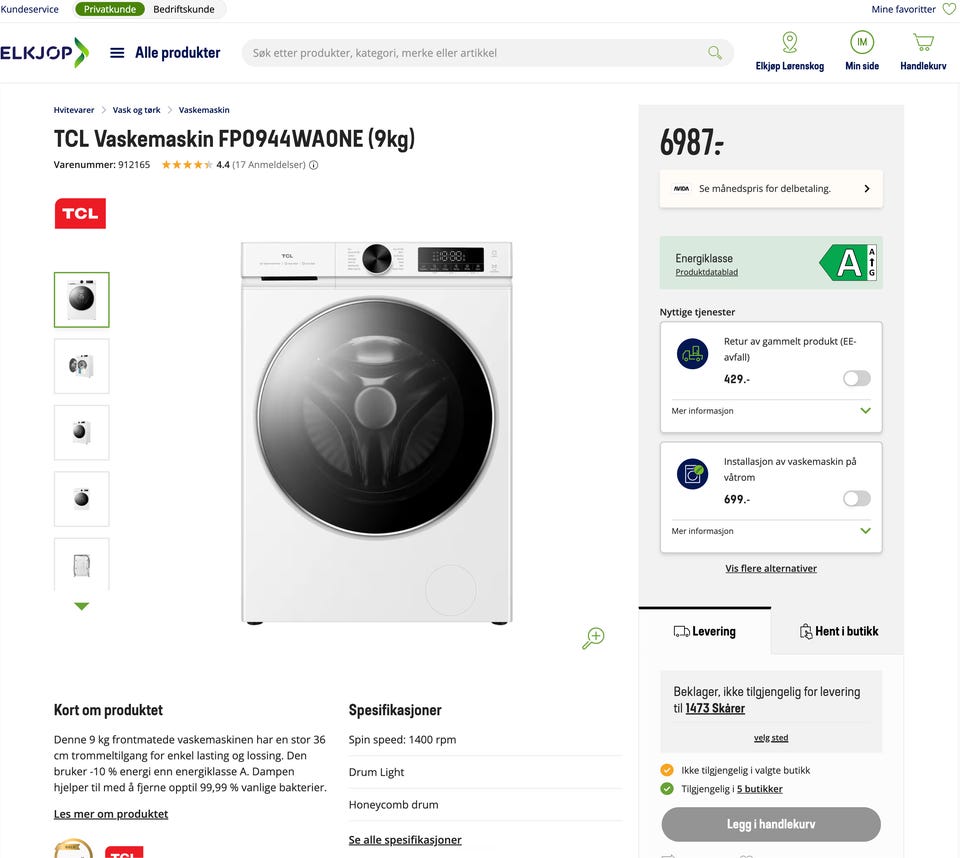Viewport: 960px width, 858px height.
Task: Click the Mine favoritter heart icon
Action: 949,9
